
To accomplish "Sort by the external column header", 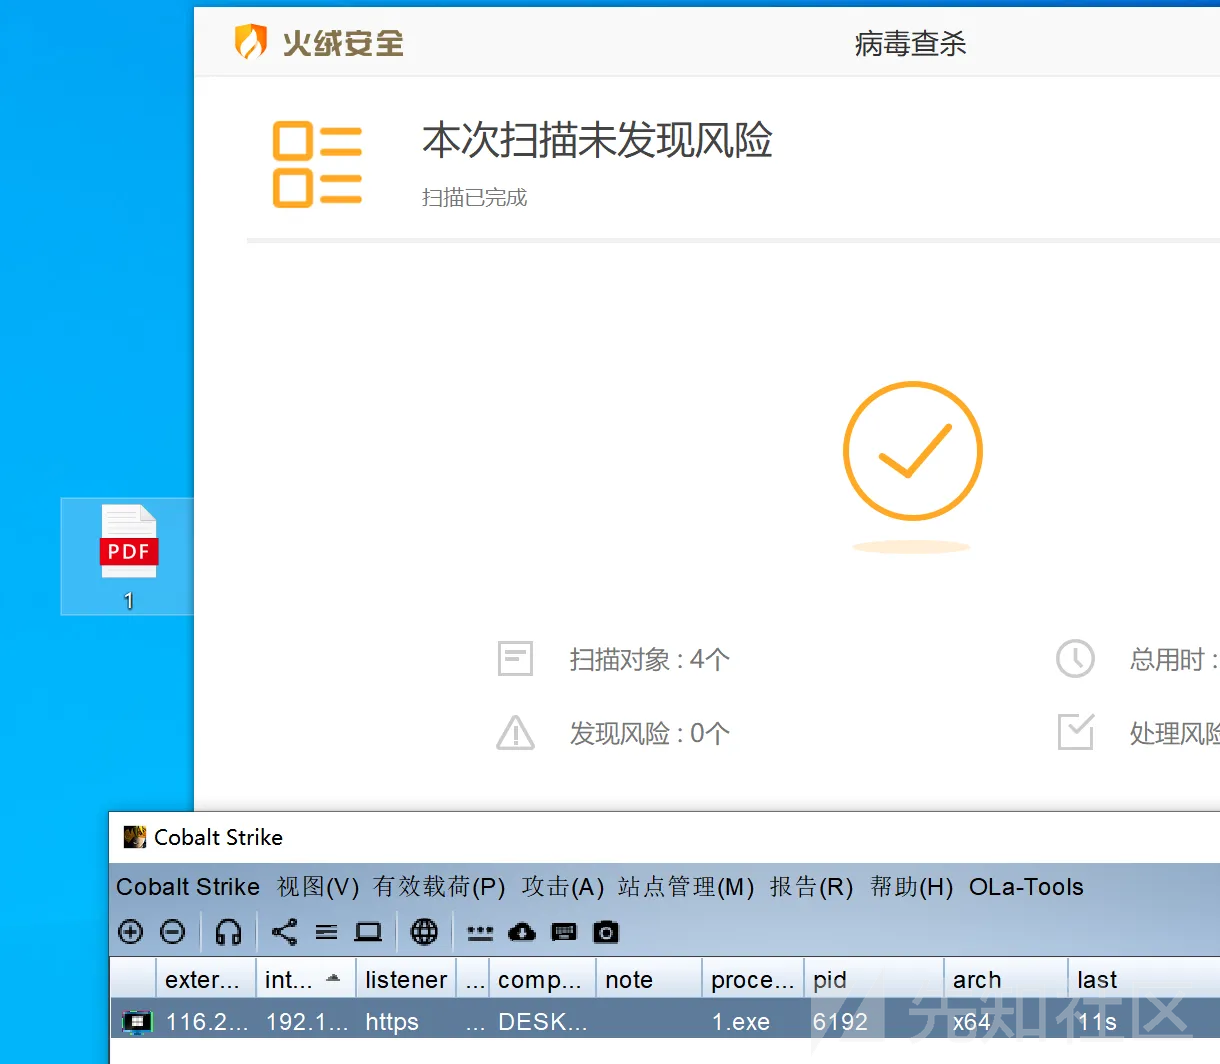I will tap(206, 980).
